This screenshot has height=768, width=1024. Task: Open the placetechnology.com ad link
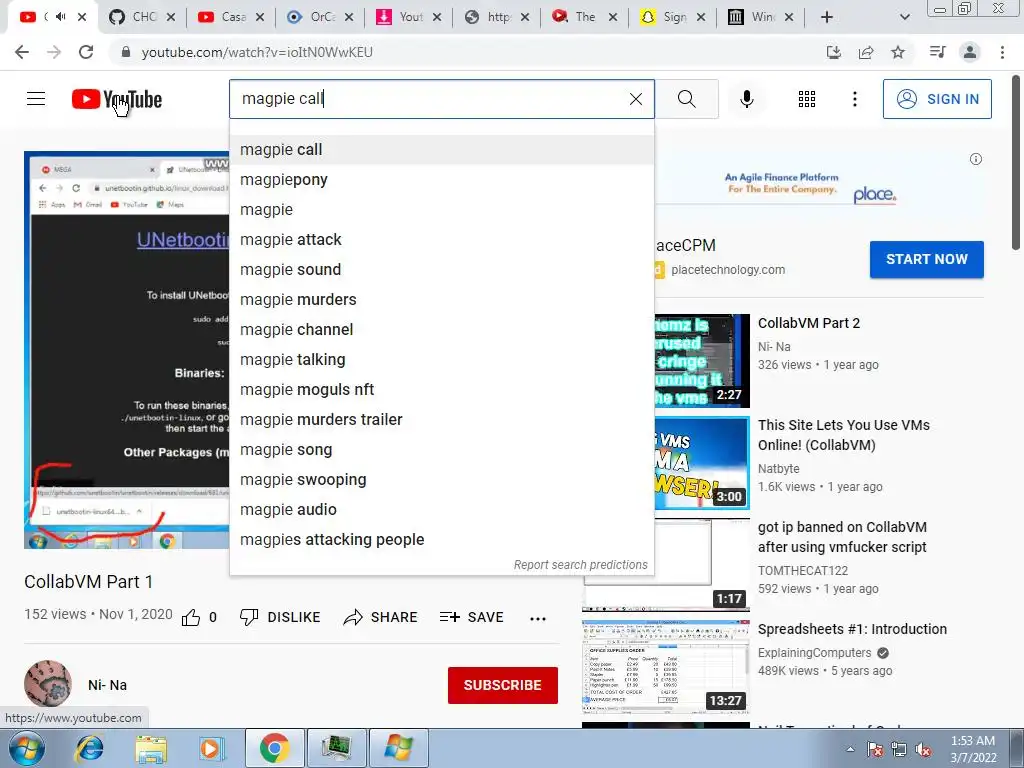point(728,270)
